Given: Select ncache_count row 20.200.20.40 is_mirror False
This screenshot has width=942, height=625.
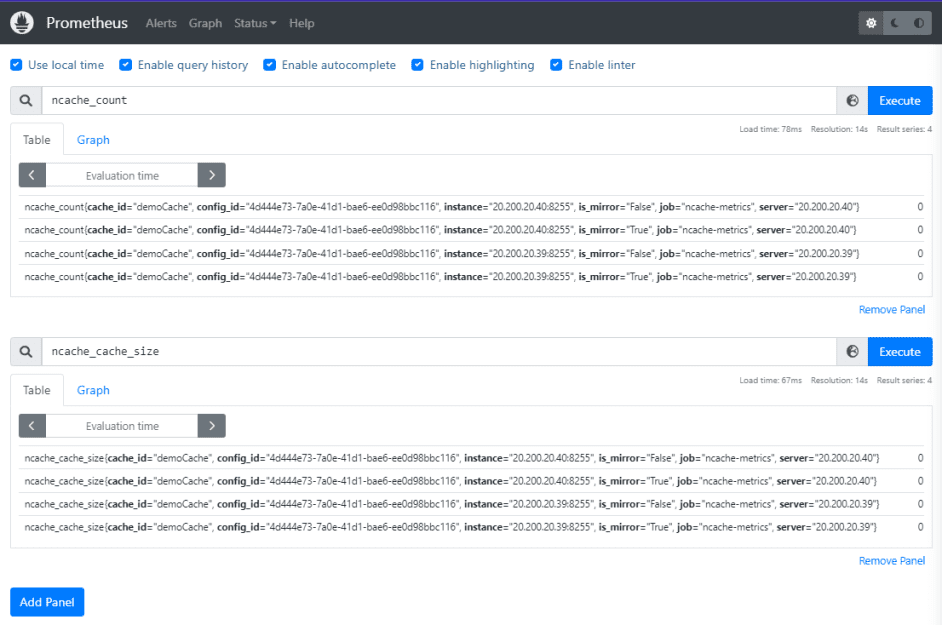Looking at the screenshot, I should 472,207.
